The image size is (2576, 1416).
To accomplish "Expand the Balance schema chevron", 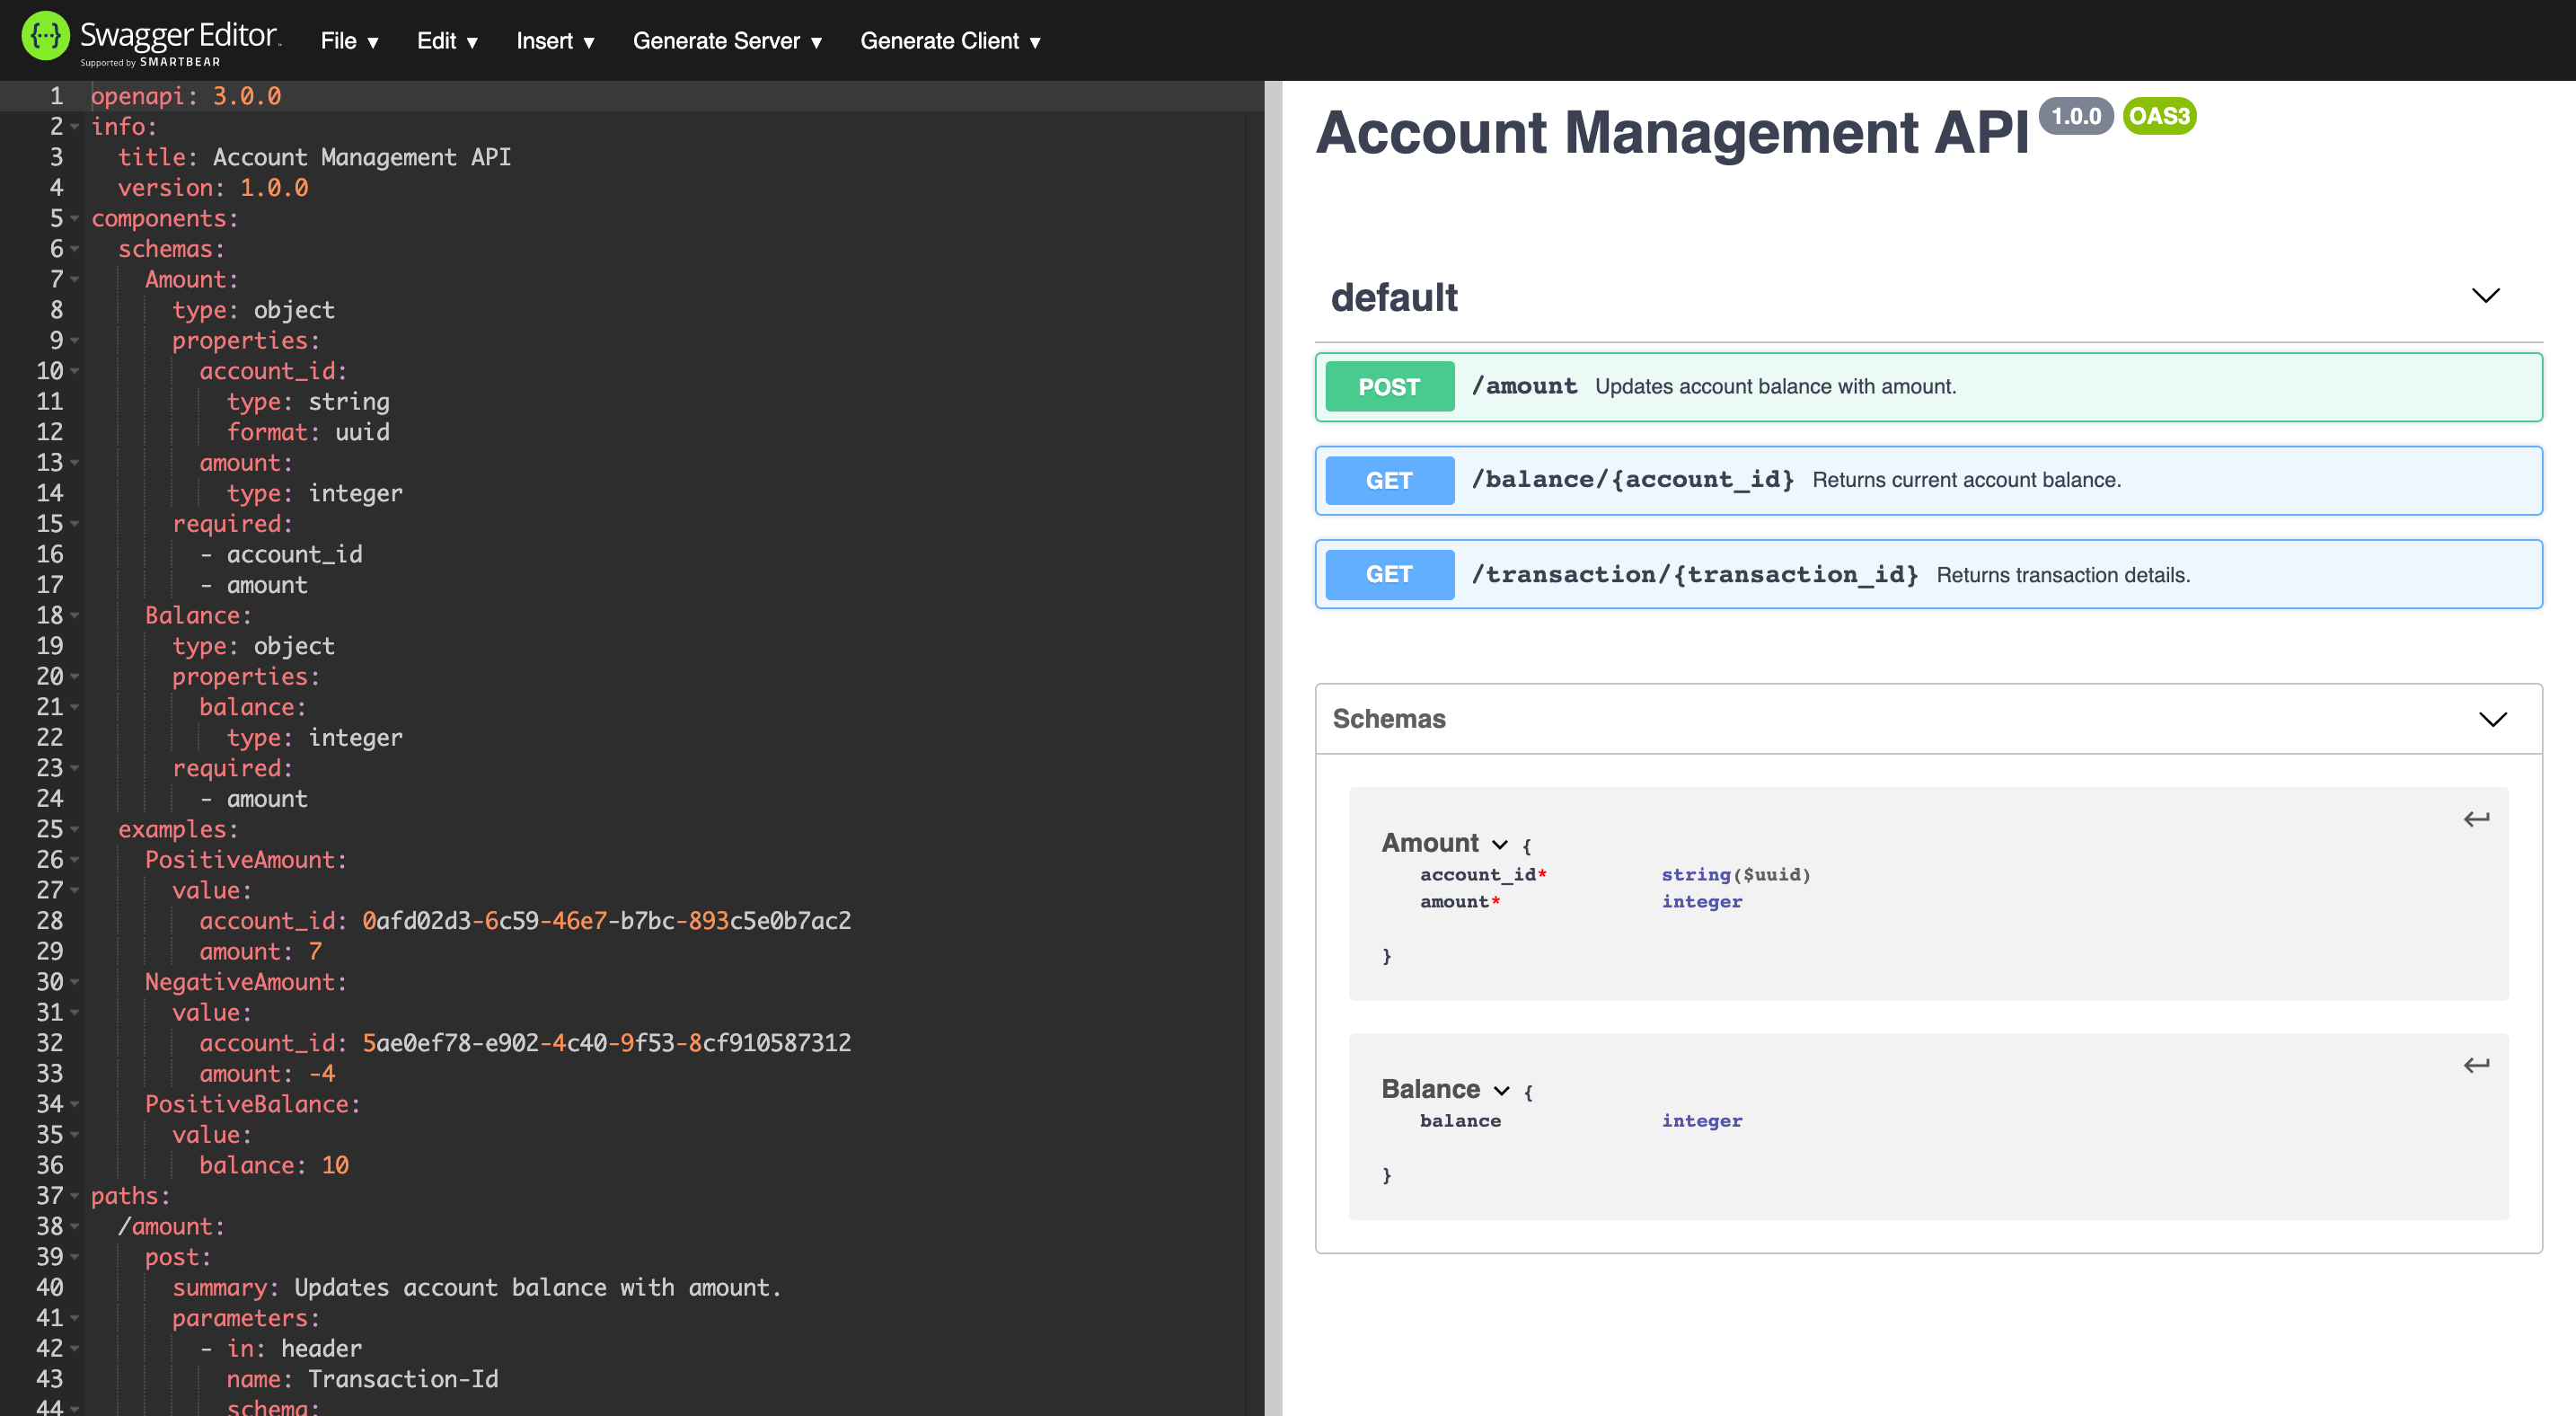I will pyautogui.click(x=1503, y=1090).
